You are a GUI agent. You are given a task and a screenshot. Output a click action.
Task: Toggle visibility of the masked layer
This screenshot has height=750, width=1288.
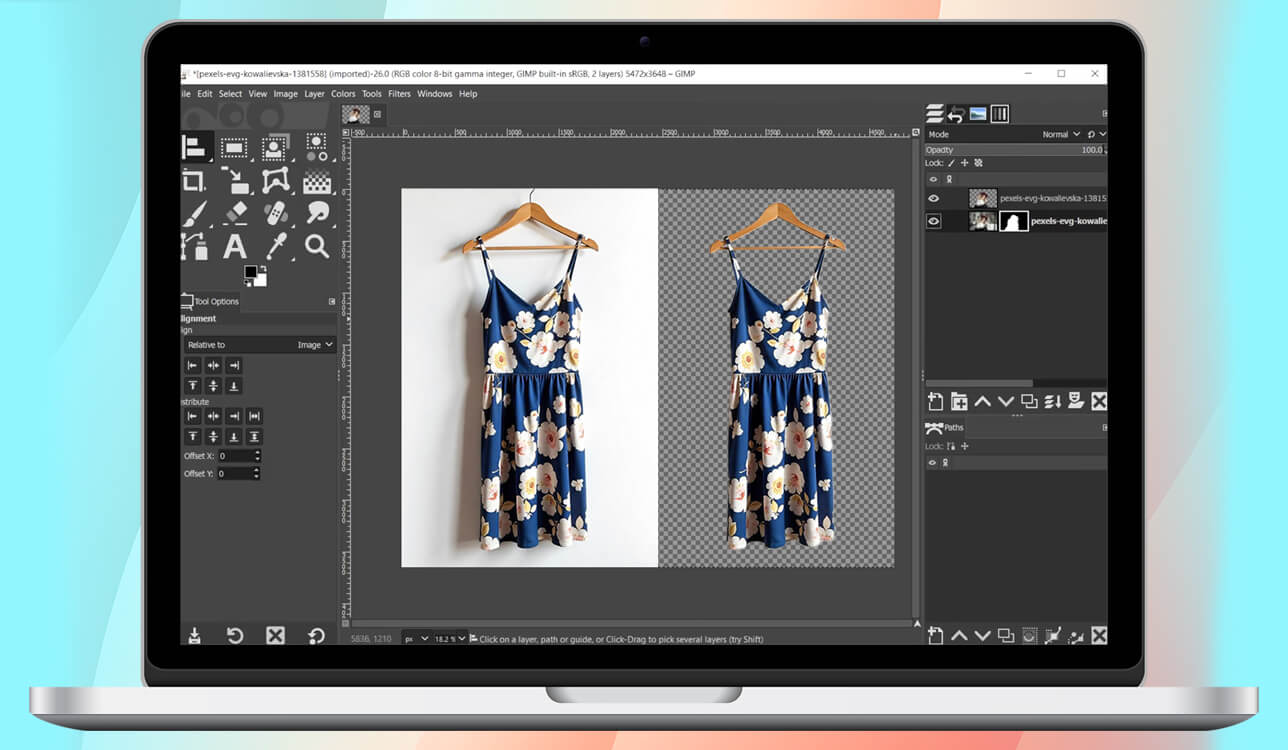933,220
